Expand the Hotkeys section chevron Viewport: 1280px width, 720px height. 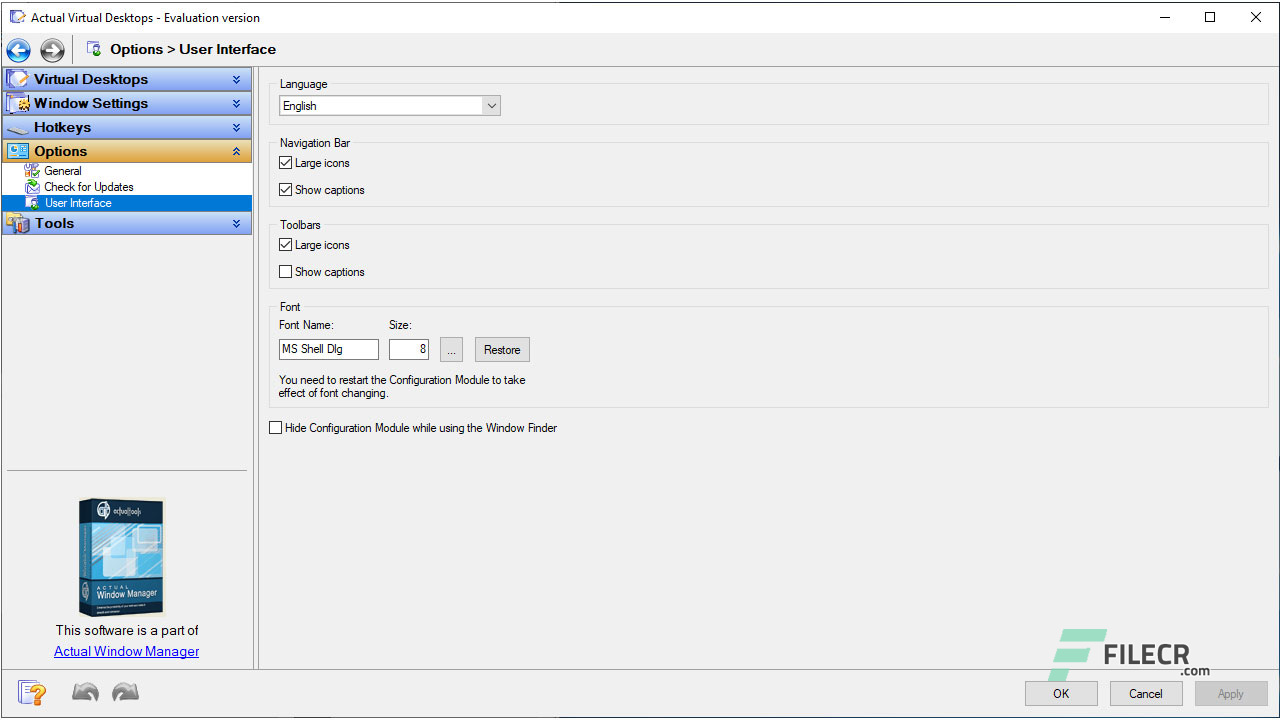click(x=237, y=127)
